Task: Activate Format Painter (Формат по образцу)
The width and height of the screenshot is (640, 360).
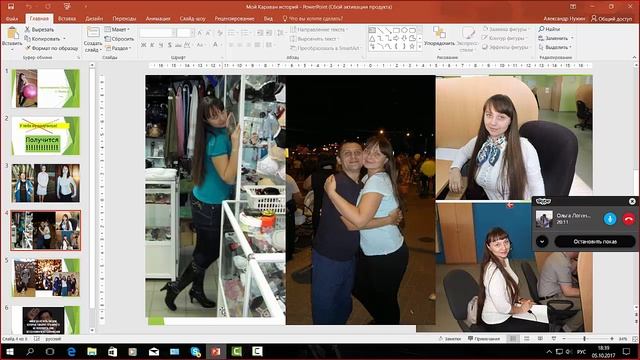Action: point(51,48)
